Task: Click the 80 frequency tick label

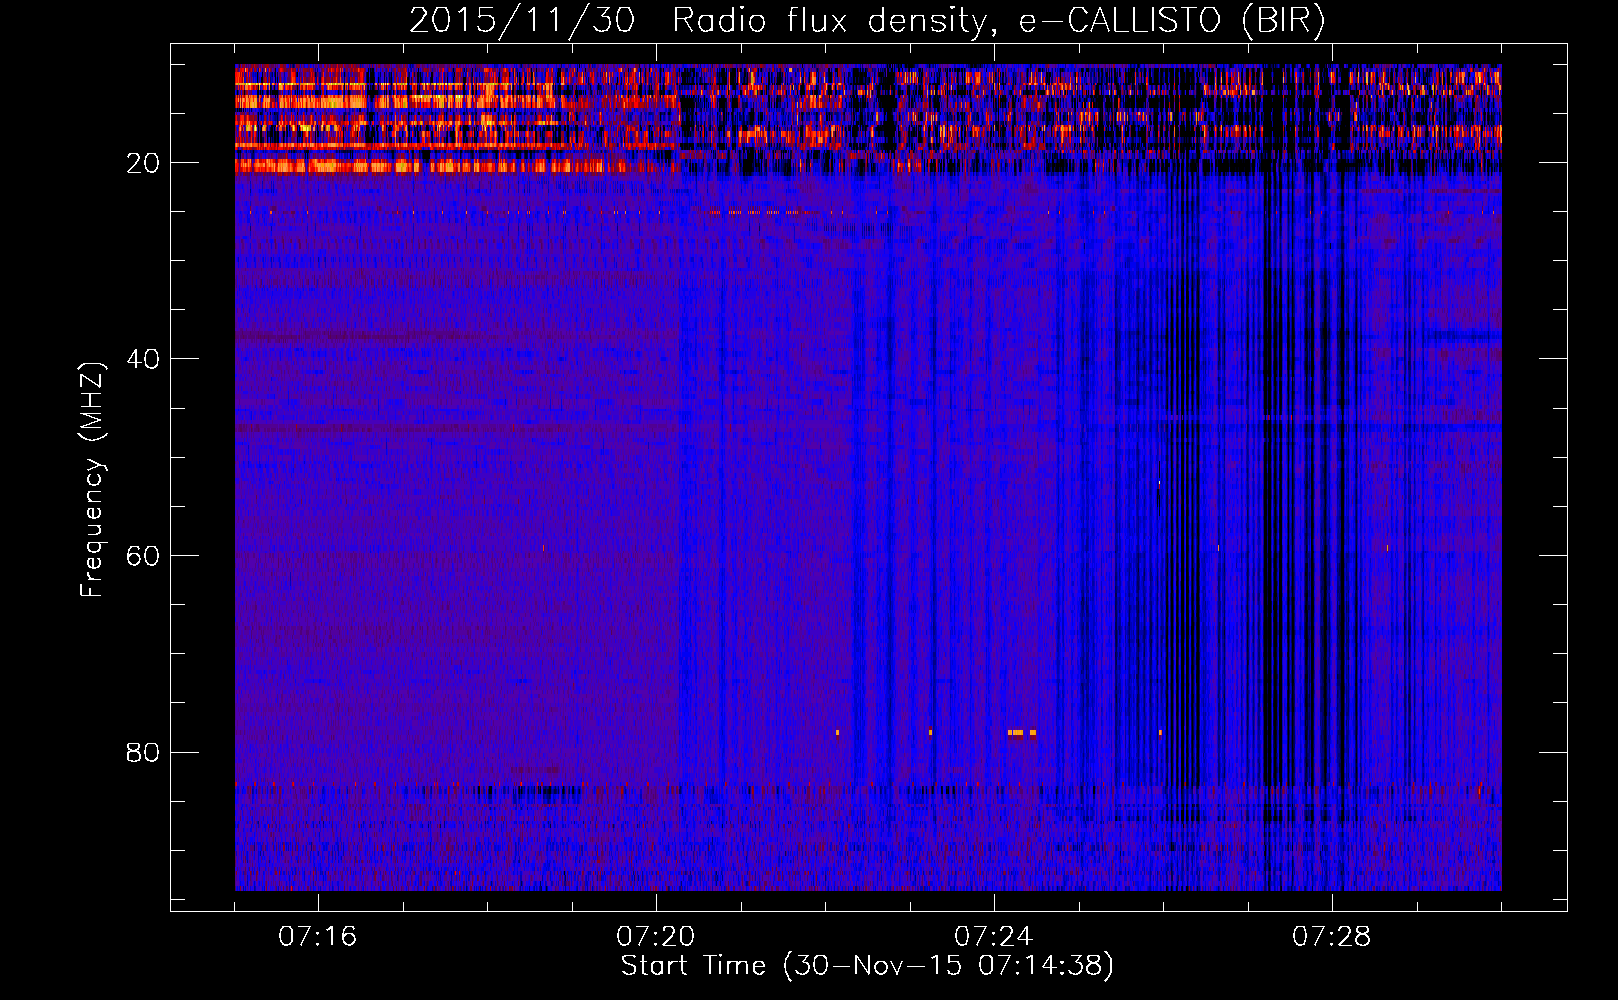Action: (x=144, y=752)
